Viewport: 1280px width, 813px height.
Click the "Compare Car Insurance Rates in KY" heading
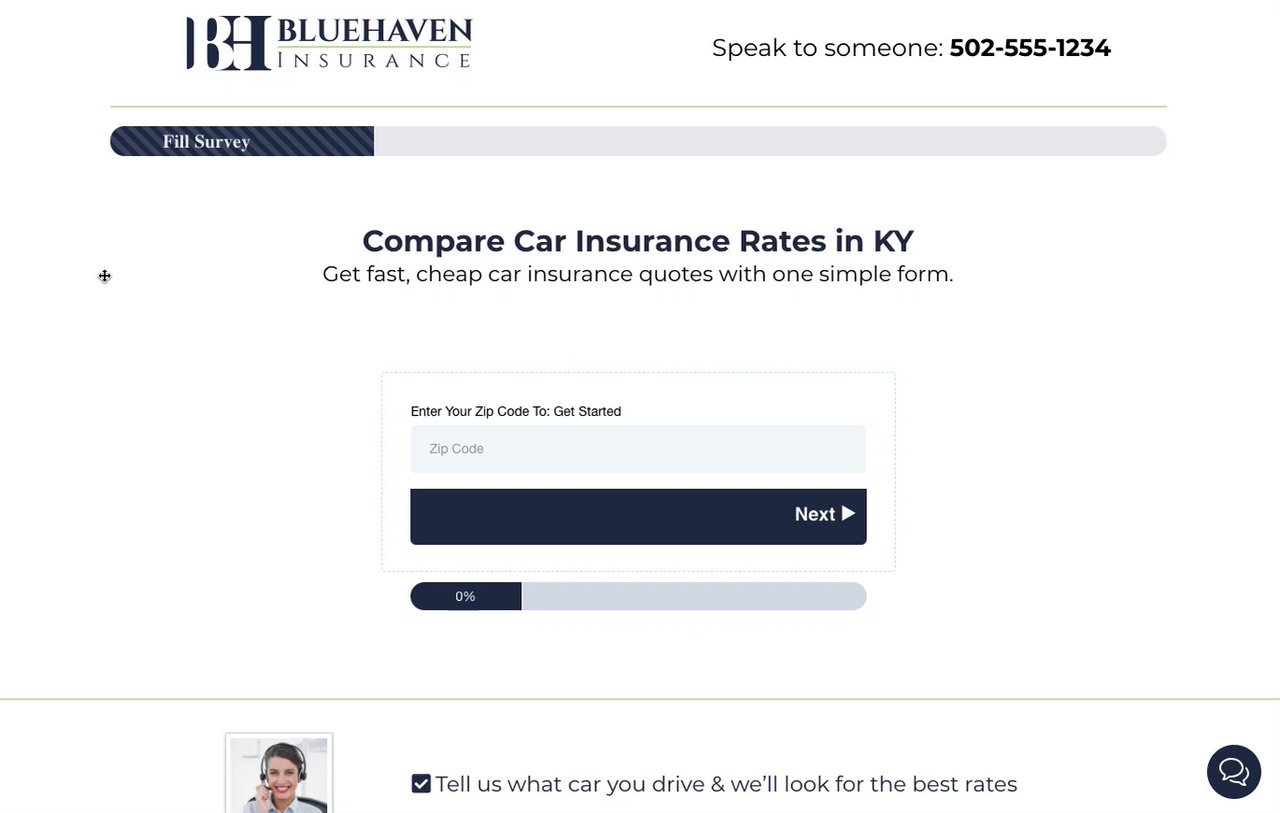(x=638, y=241)
